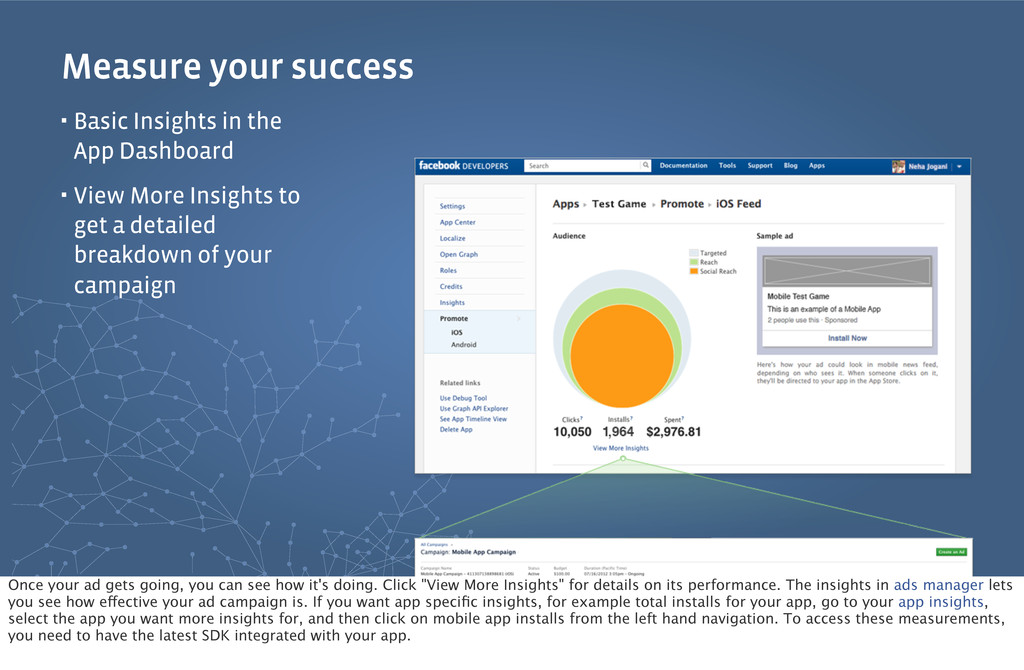The image size is (1024, 670).
Task: Open the Support menu item
Action: (760, 166)
